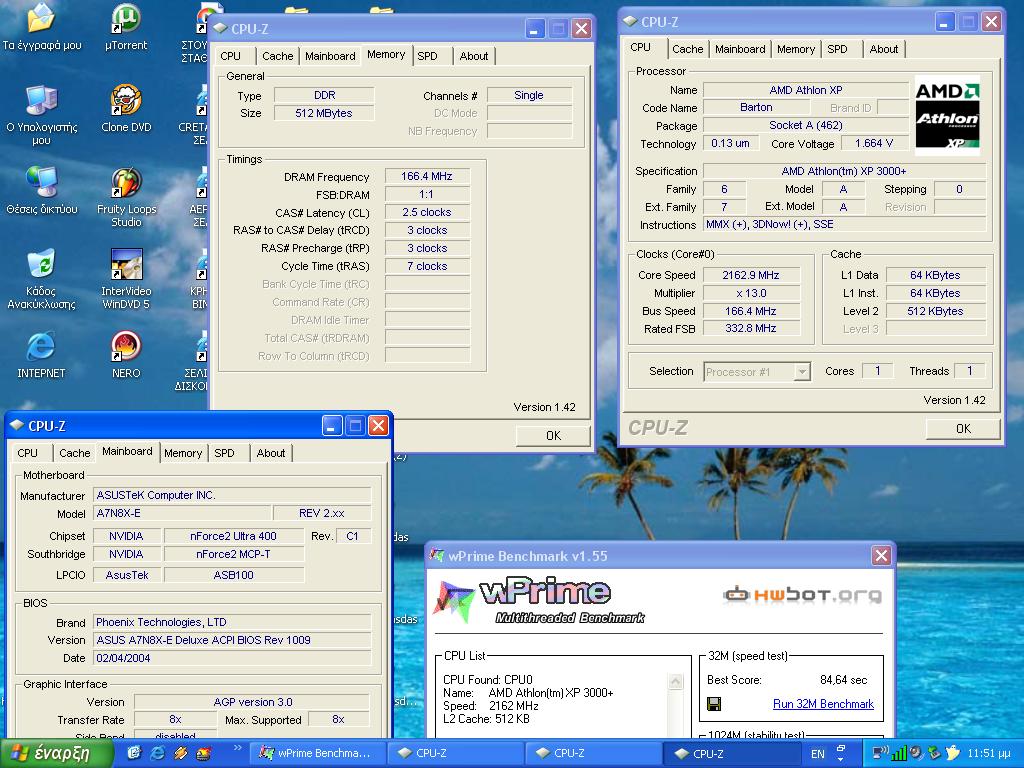Click the yellow duck tray icon beside the clock
This screenshot has width=1024, height=768.
click(953, 753)
